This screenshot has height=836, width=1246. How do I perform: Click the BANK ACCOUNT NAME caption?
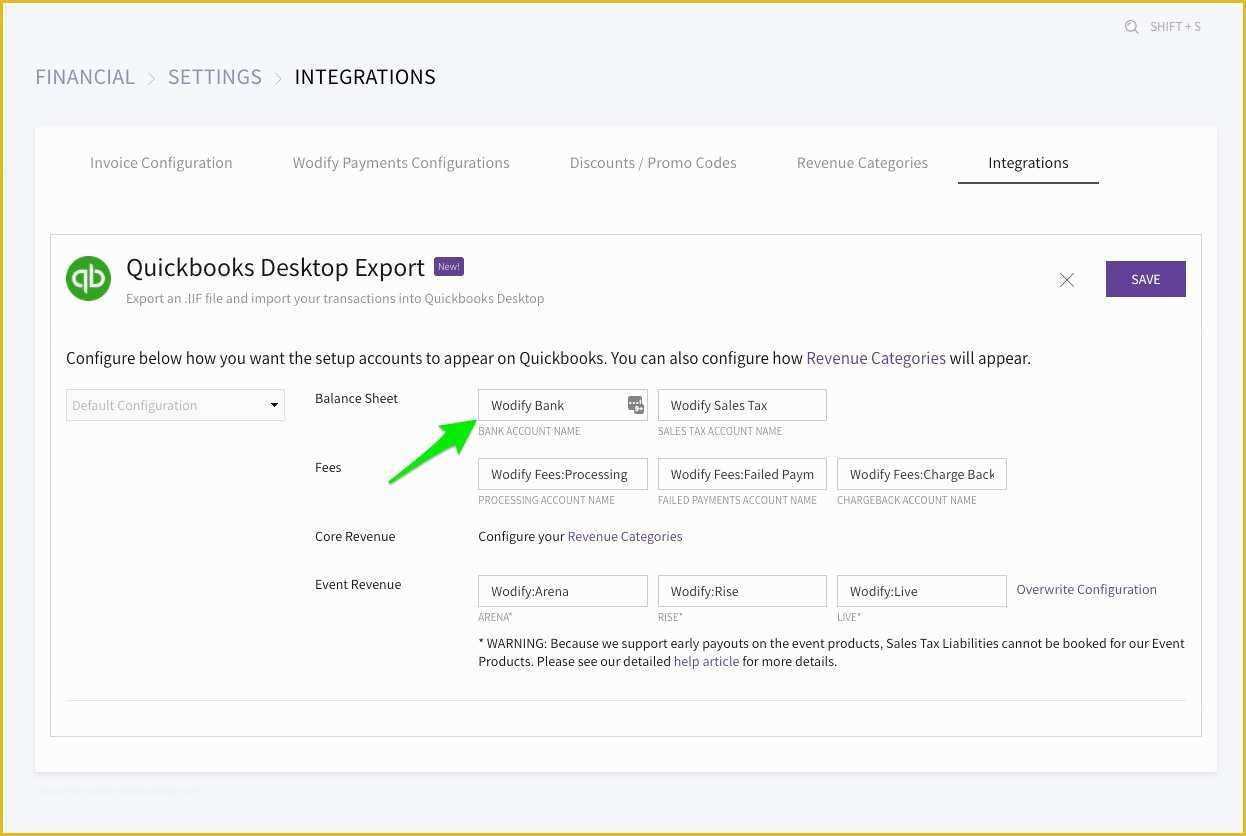tap(529, 431)
